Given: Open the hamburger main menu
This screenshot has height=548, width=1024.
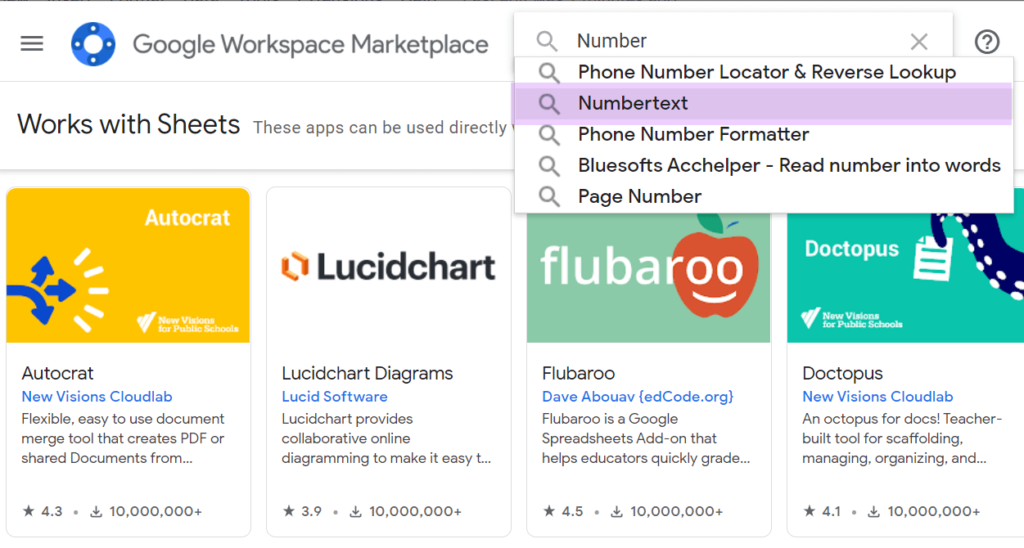Looking at the screenshot, I should click(x=31, y=44).
